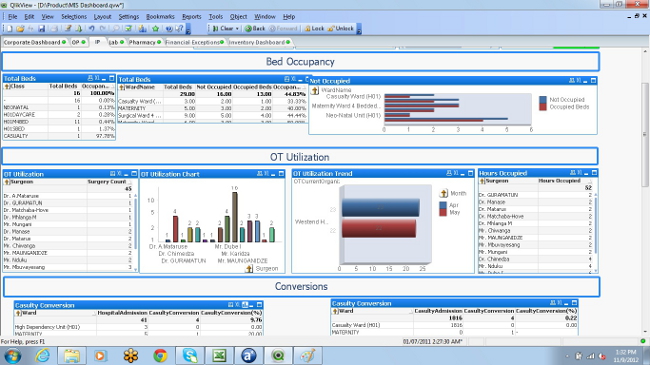
Task: Click the red Occupied Beds legend swatch
Action: (x=543, y=107)
